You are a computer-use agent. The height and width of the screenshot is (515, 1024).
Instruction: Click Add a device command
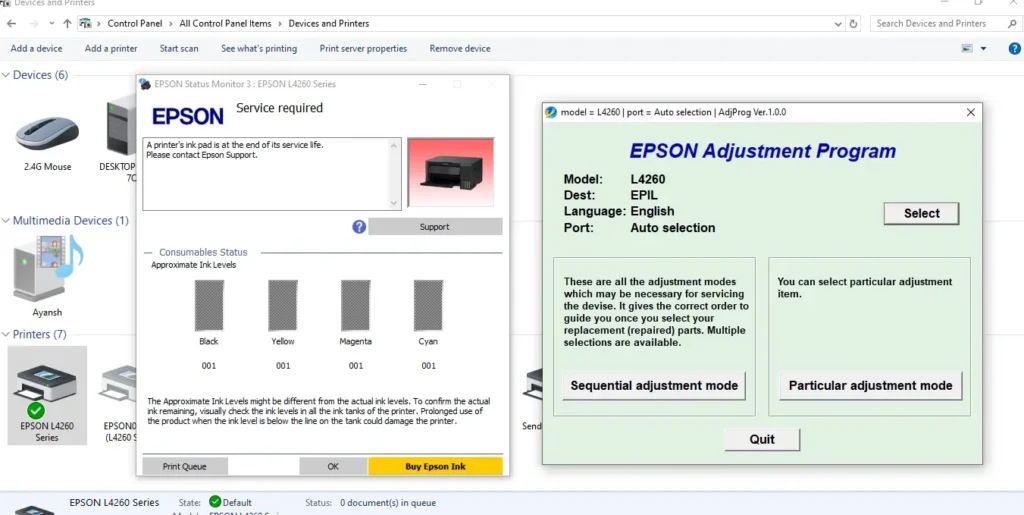click(x=37, y=48)
